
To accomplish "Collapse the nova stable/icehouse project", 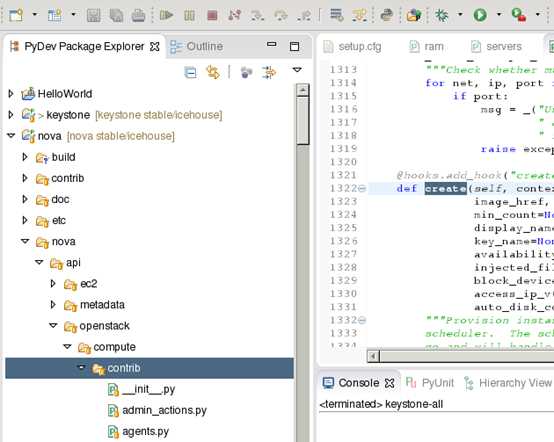I will [11, 136].
